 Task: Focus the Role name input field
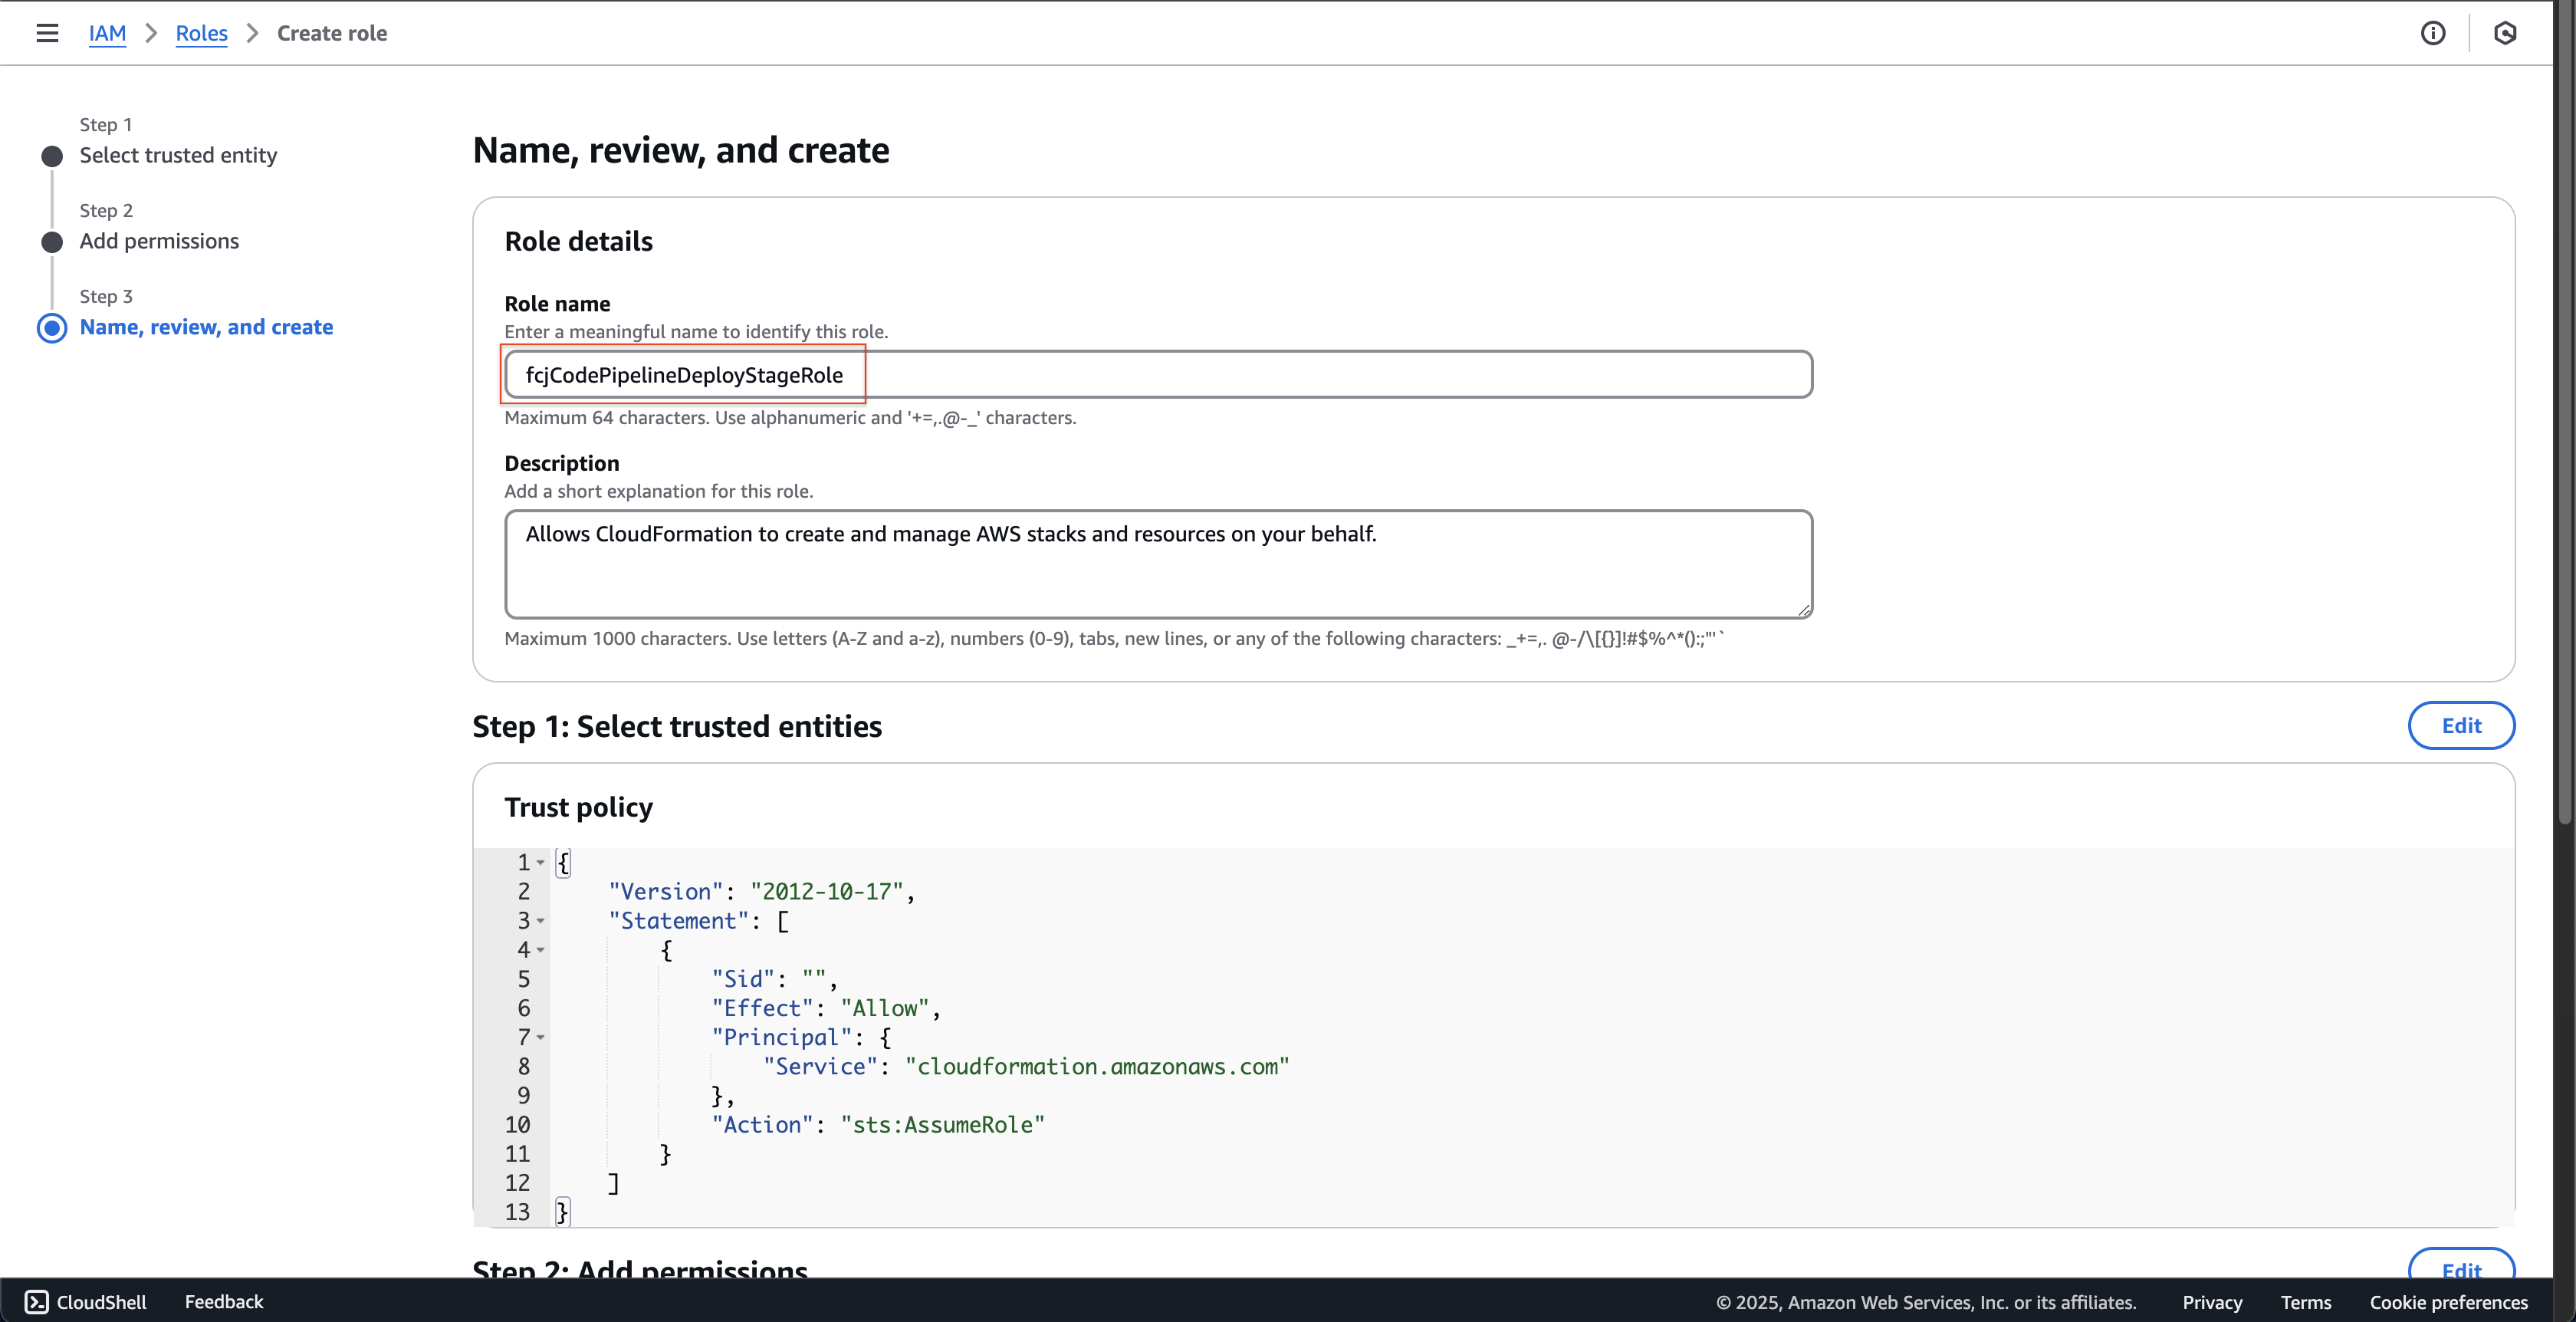[x=1158, y=374]
